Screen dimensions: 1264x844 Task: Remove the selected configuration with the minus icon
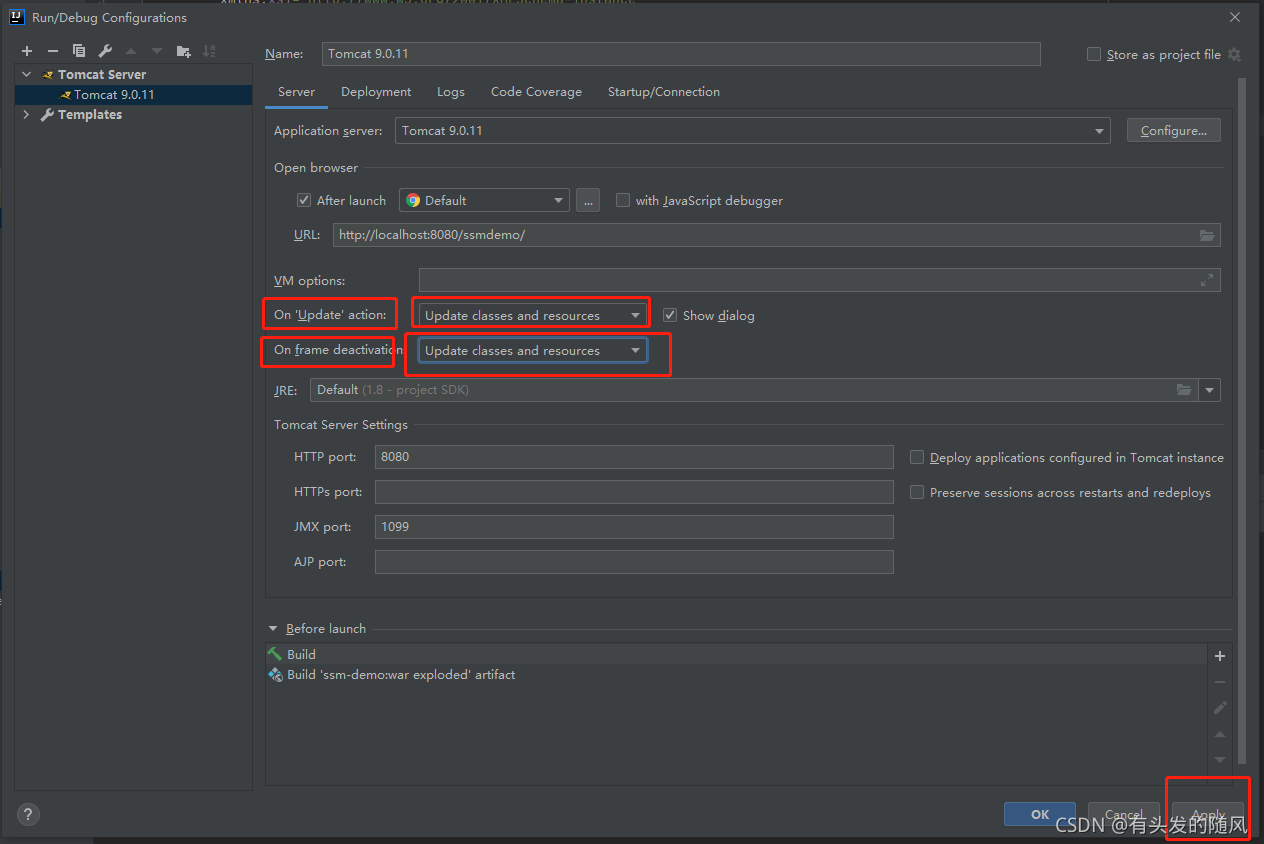tap(53, 51)
